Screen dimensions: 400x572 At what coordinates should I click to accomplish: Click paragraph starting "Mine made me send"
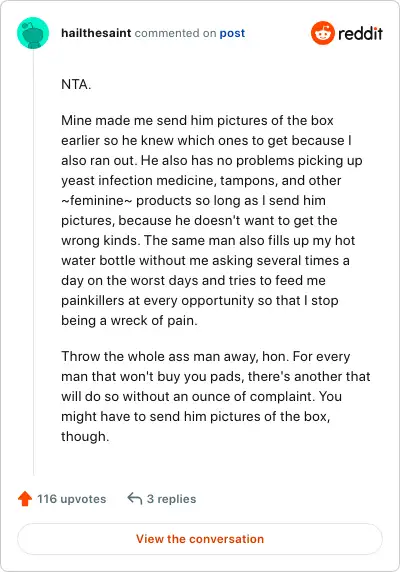(x=212, y=220)
